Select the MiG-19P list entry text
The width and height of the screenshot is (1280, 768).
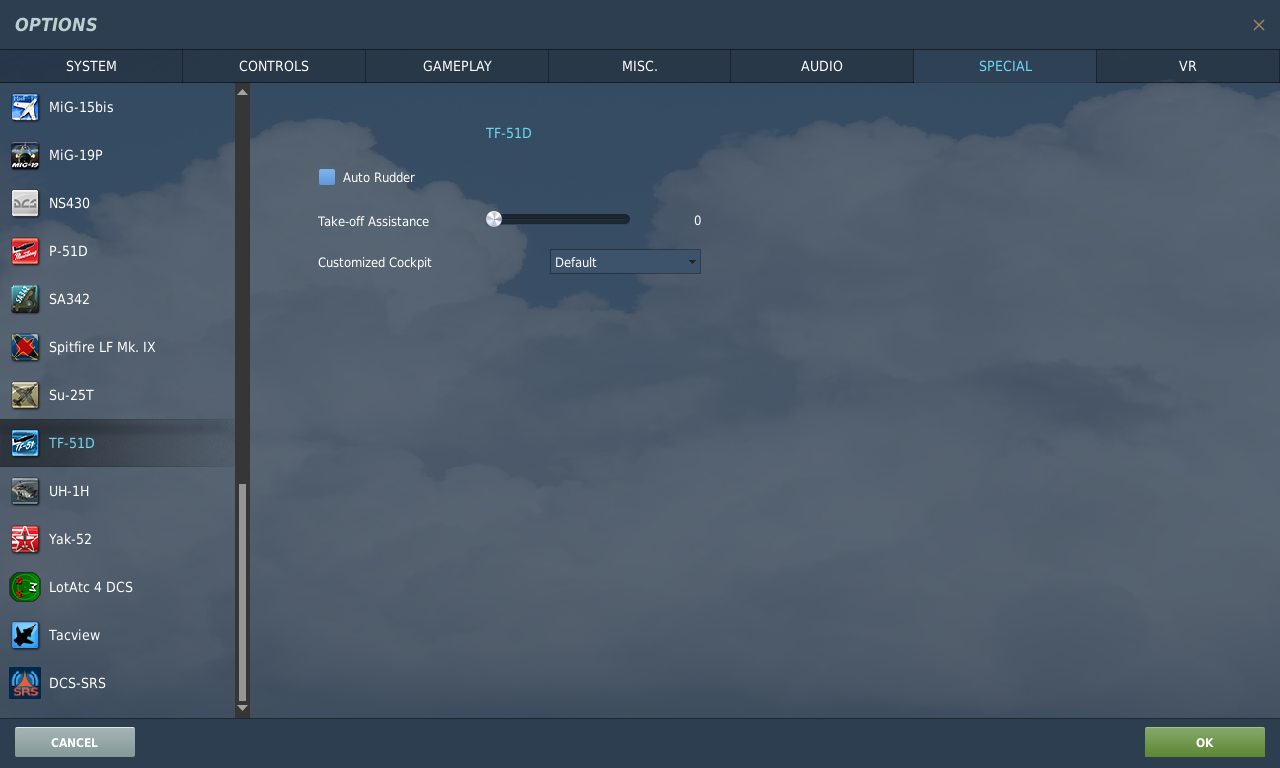(76, 155)
